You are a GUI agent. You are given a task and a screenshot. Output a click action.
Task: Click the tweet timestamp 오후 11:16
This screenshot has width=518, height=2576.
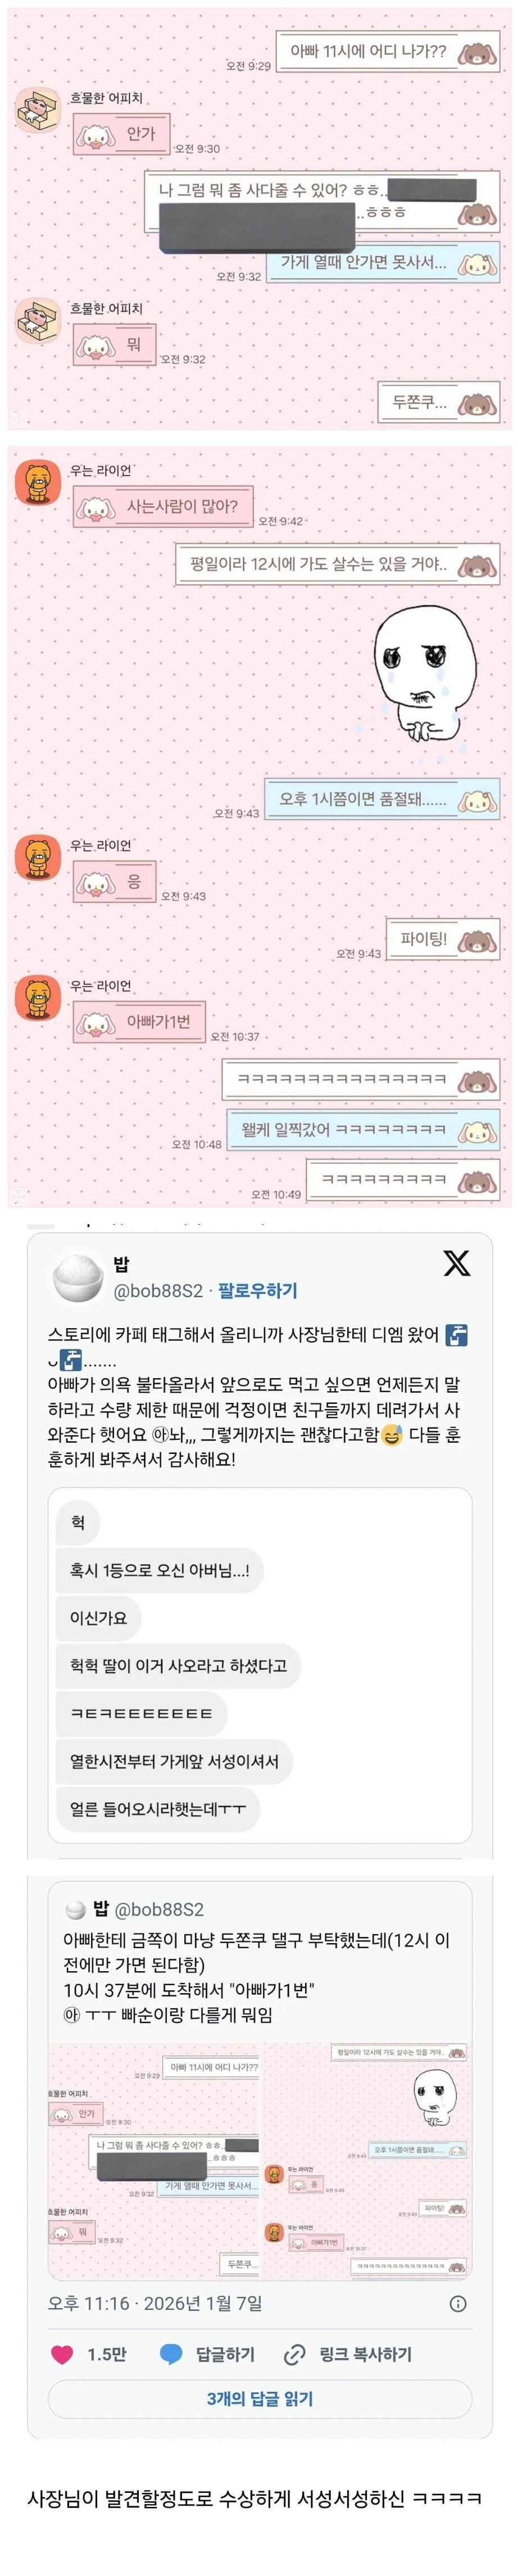pos(88,2303)
